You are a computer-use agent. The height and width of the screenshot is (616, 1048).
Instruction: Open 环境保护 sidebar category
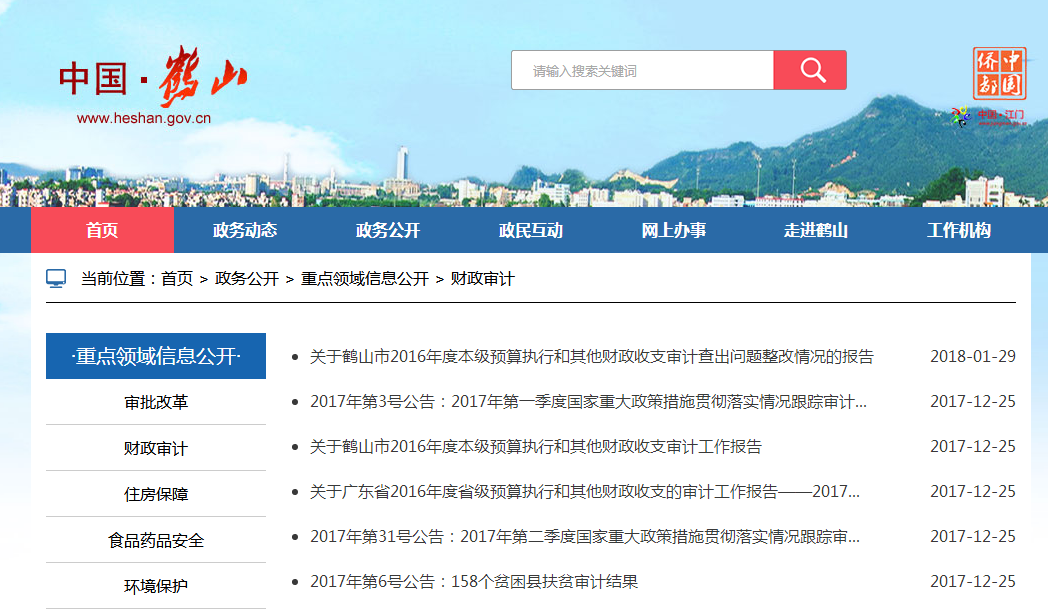[156, 587]
